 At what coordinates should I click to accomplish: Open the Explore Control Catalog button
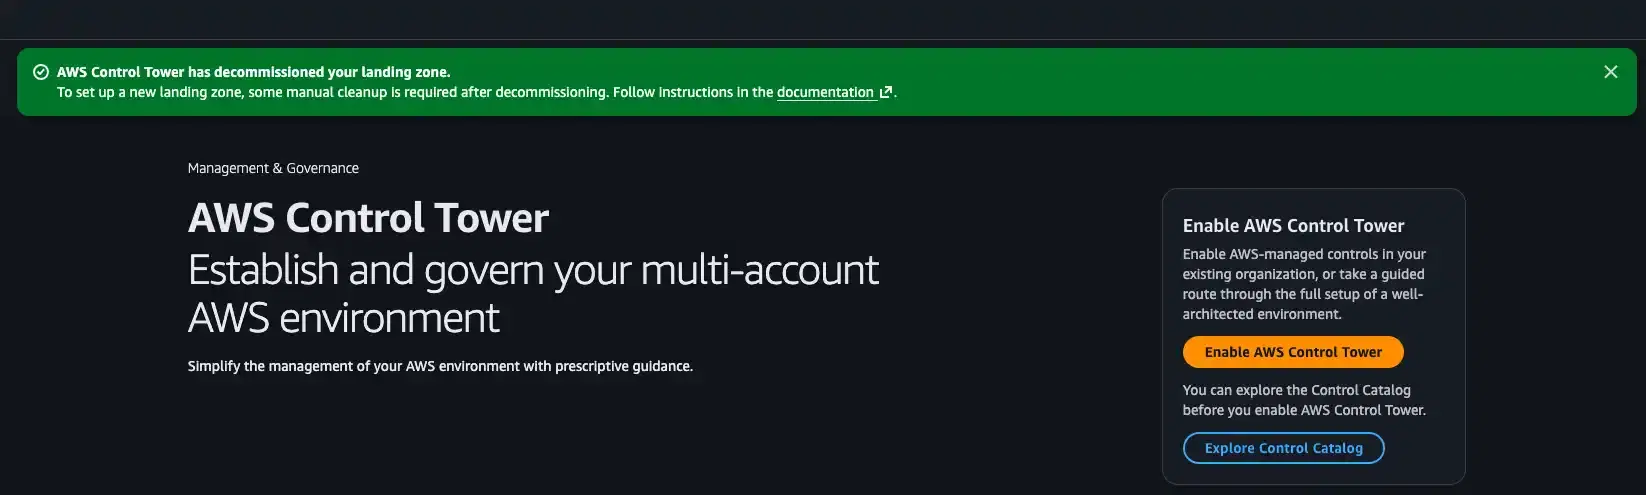(1283, 448)
